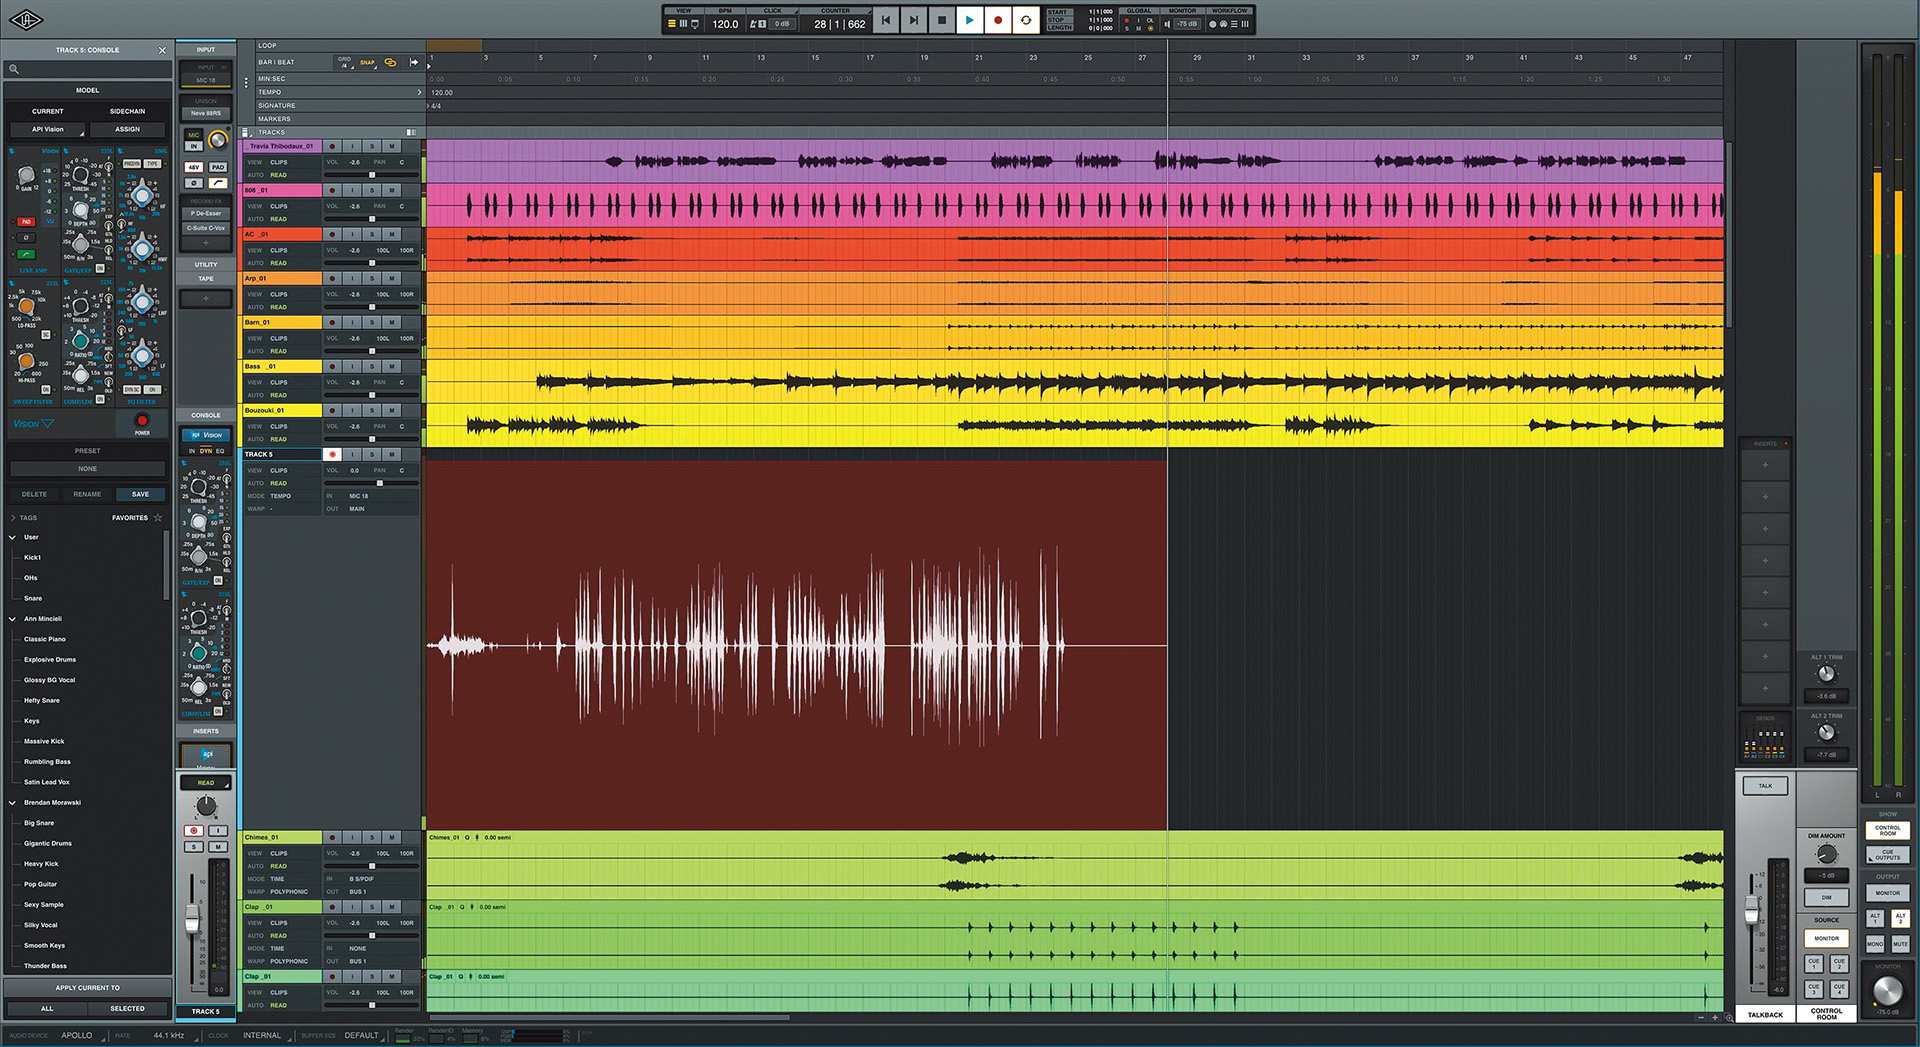Click the Track 5 channel fader
The image size is (1920, 1047).
[192, 920]
